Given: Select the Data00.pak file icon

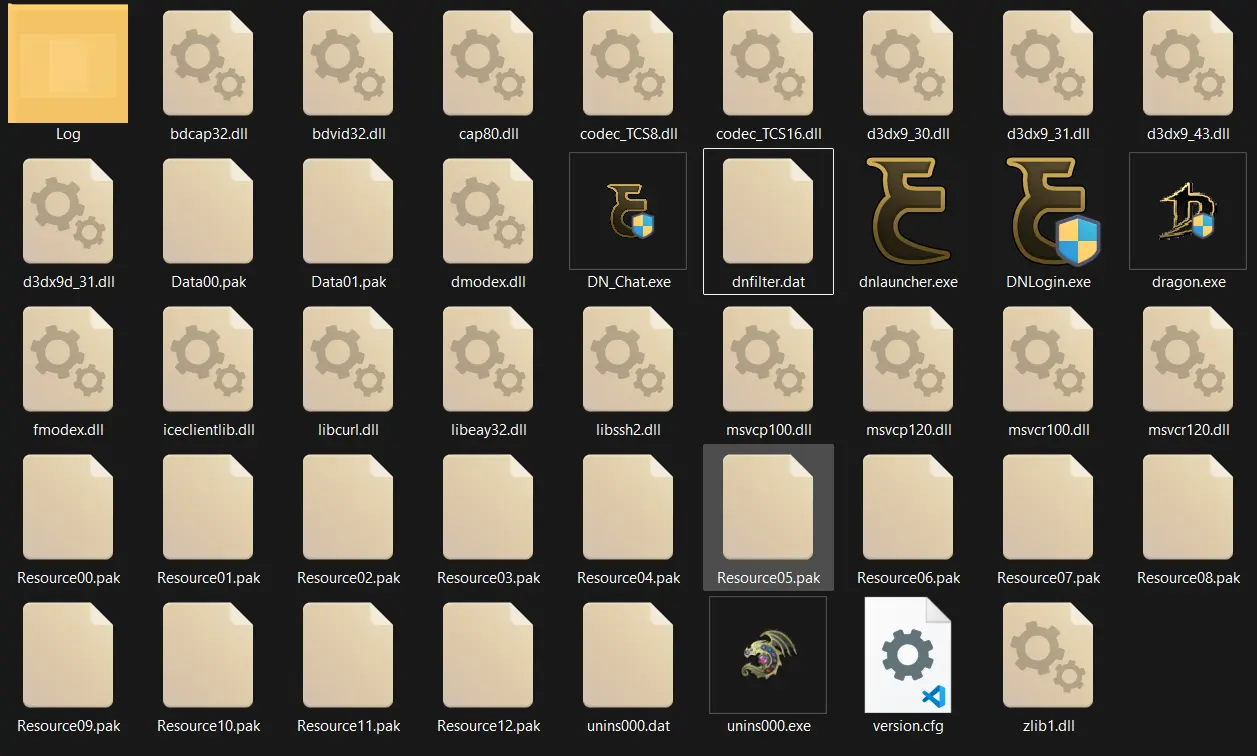Looking at the screenshot, I should point(208,212).
